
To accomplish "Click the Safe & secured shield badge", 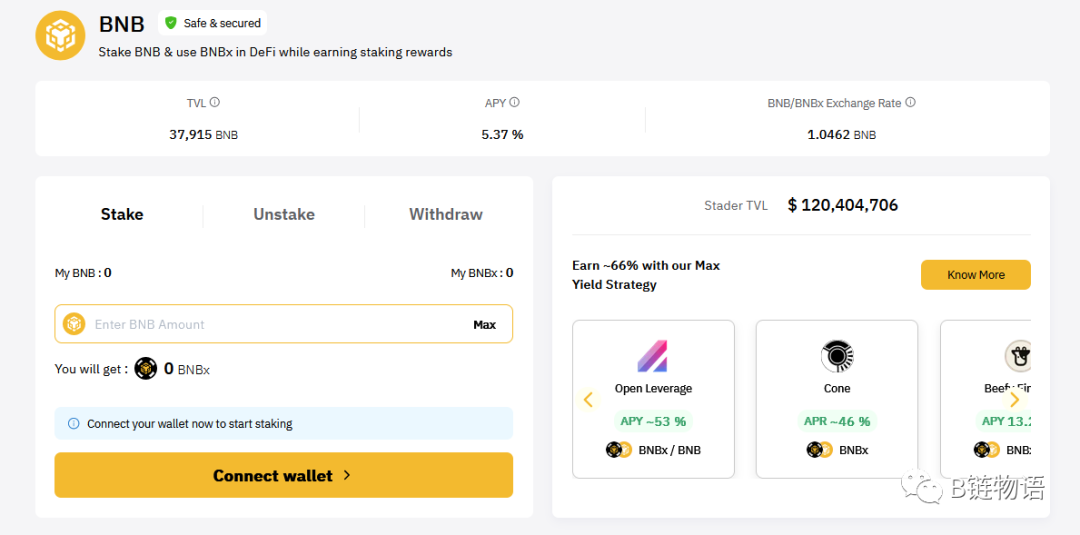I will tap(212, 23).
